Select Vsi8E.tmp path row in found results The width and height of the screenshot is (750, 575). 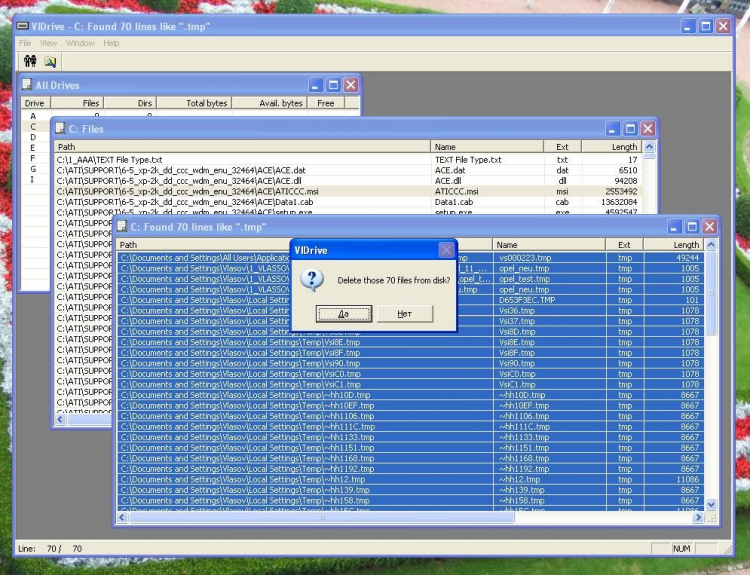coord(410,342)
